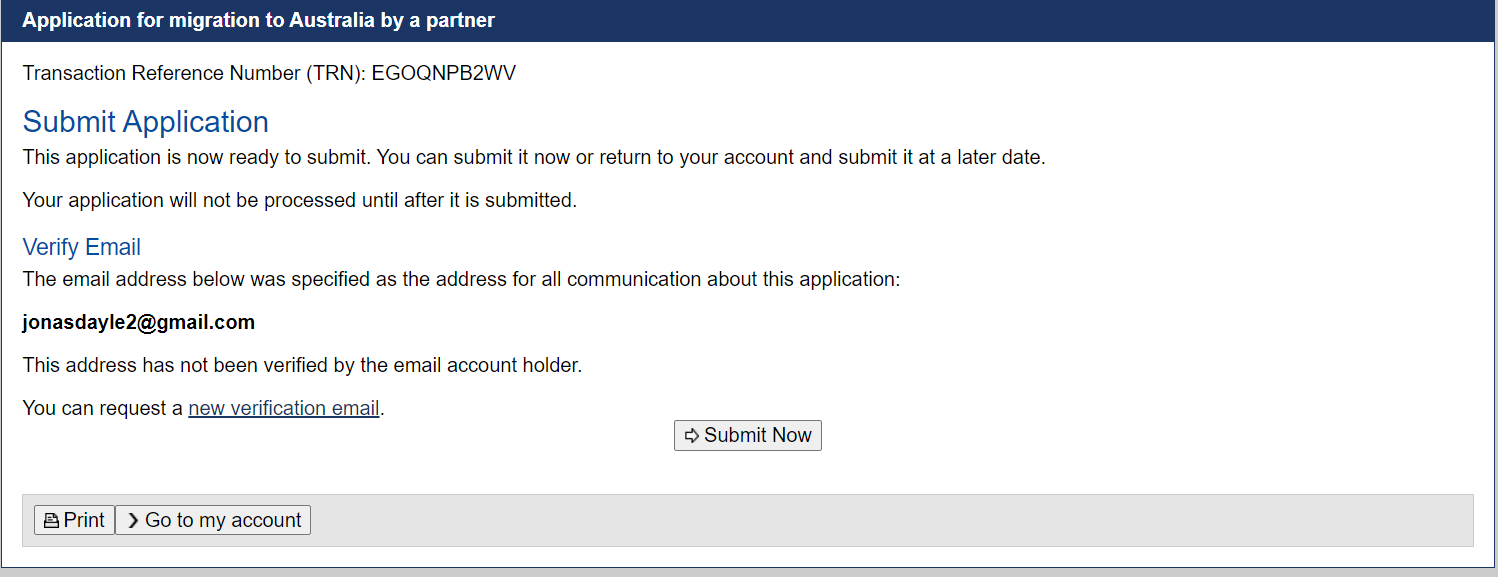Viewport: 1498px width, 577px height.
Task: Click the chevron icon beside Go to my account
Action: click(133, 521)
